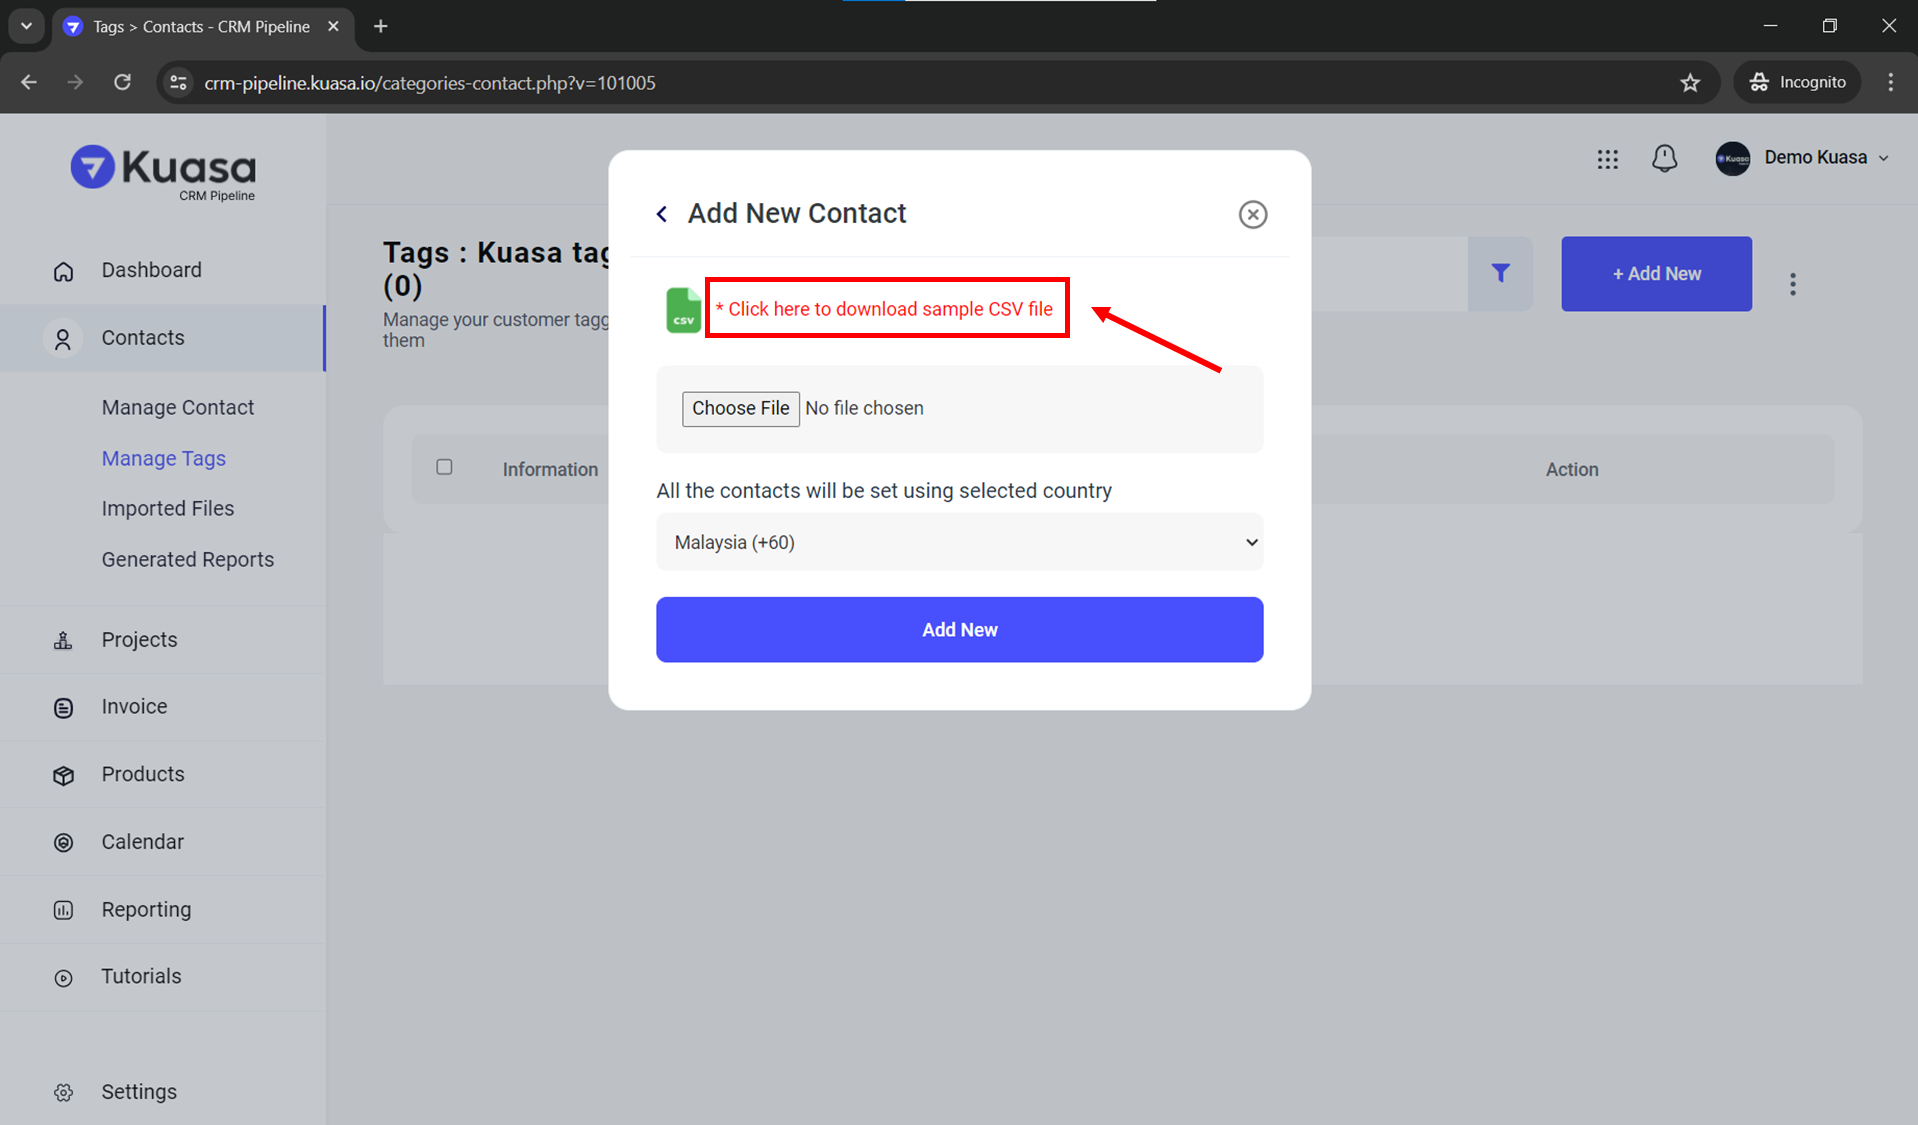Open the apps grid menu
The image size is (1918, 1125).
[x=1607, y=159]
